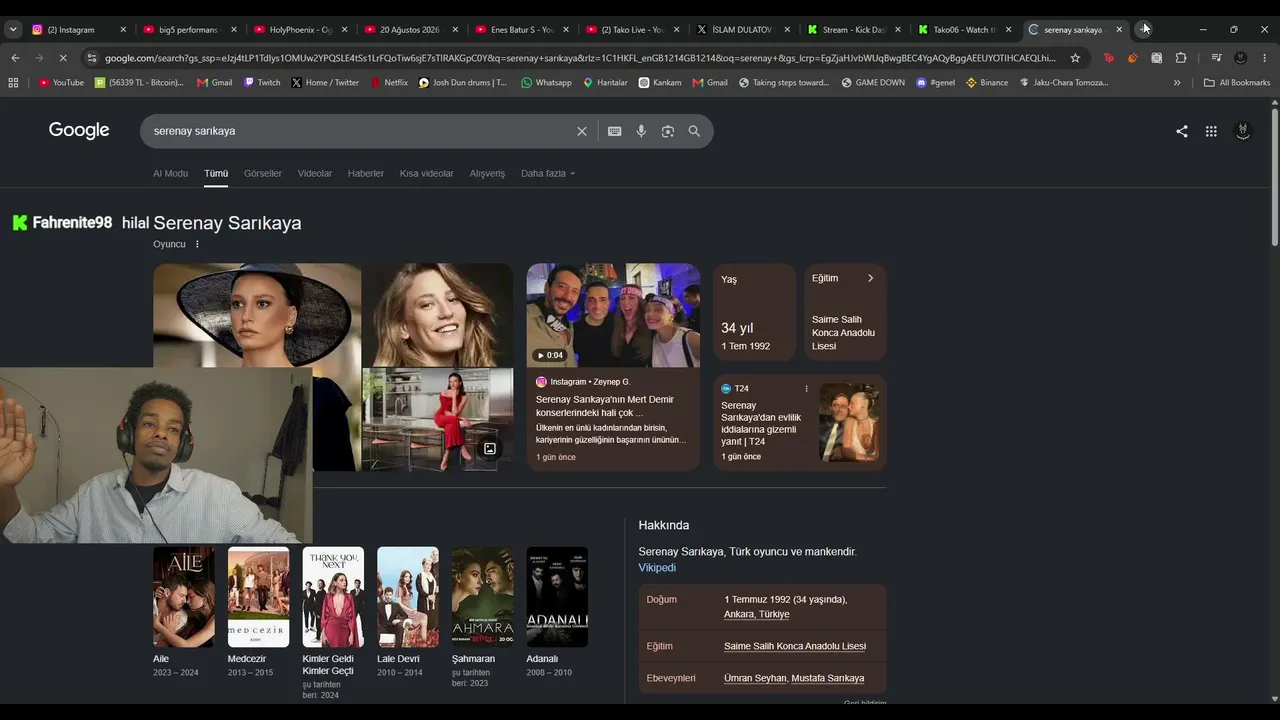Image resolution: width=1280 pixels, height=720 pixels.
Task: Switch to the Alışveriş tab
Action: click(487, 174)
